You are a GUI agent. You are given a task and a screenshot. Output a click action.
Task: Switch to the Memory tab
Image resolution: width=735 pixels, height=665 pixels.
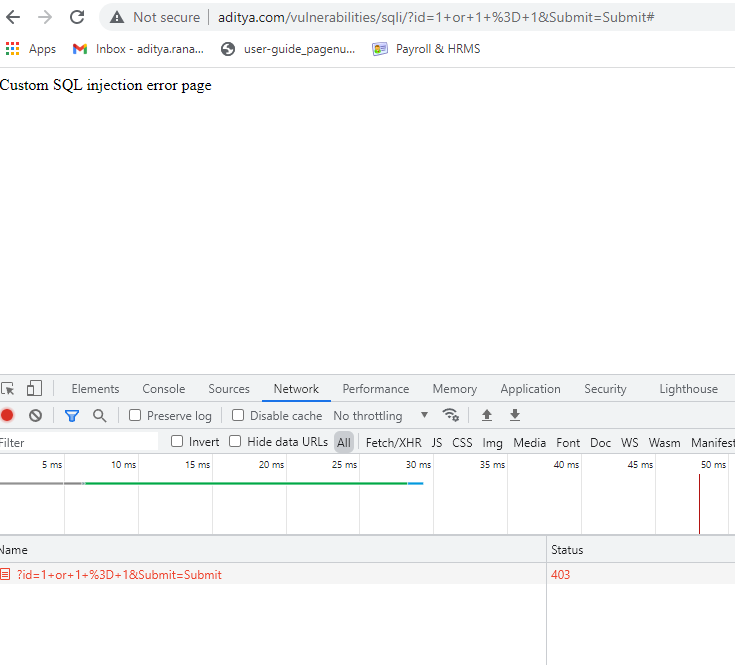click(x=455, y=389)
